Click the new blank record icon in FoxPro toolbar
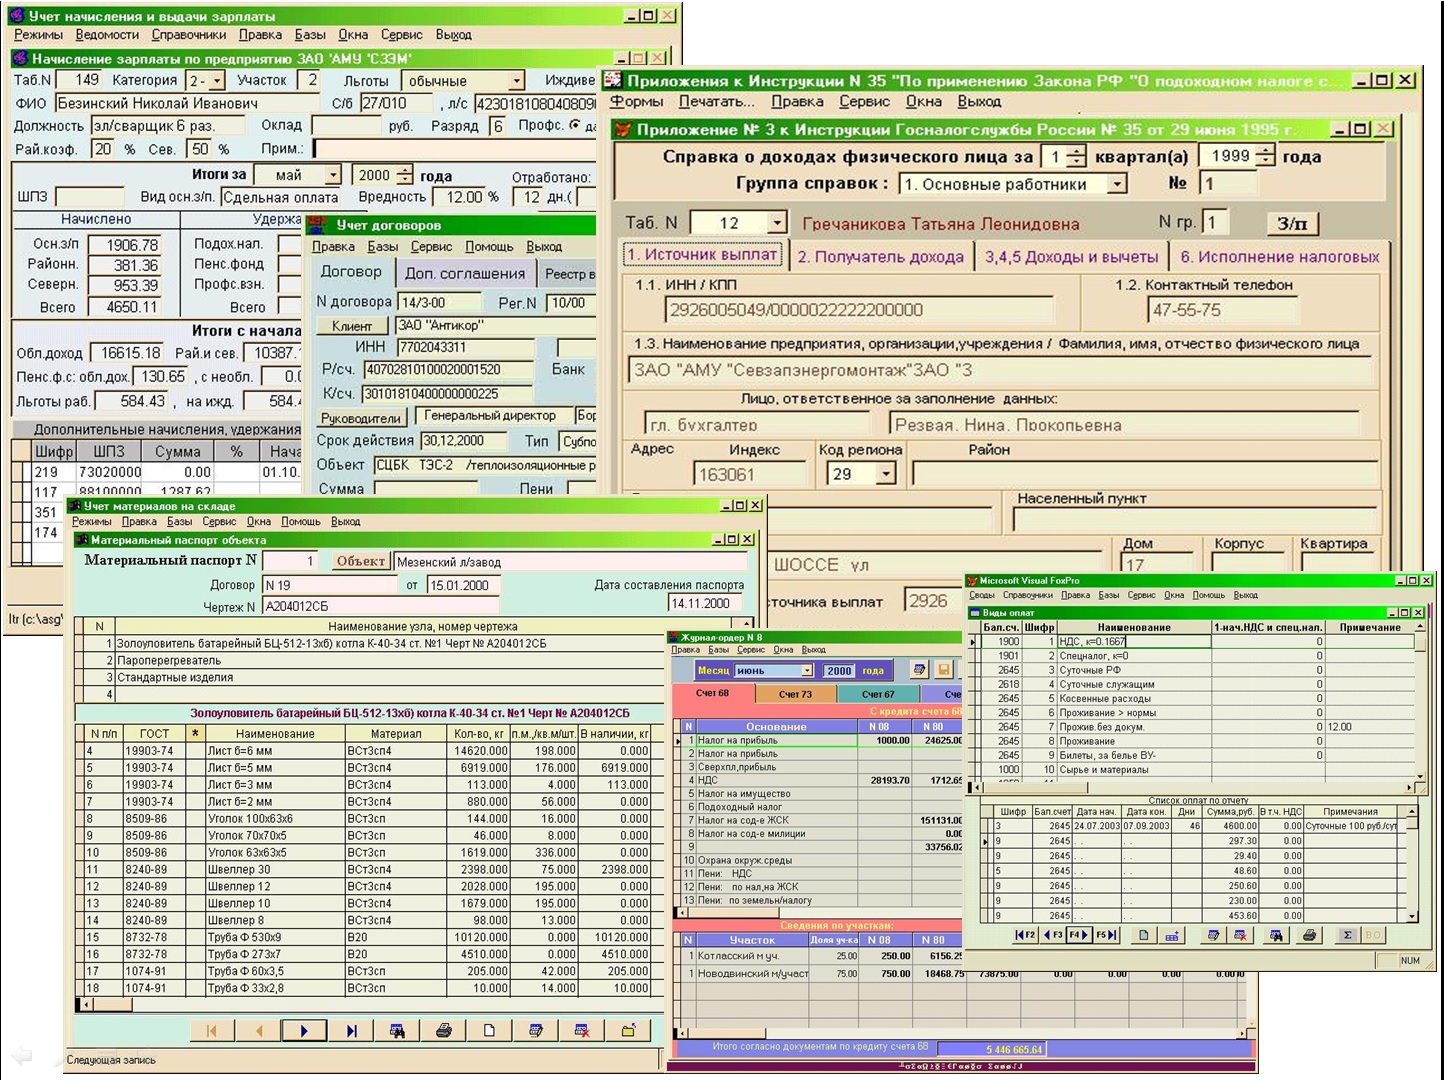Image resolution: width=1444 pixels, height=1081 pixels. tap(1143, 935)
